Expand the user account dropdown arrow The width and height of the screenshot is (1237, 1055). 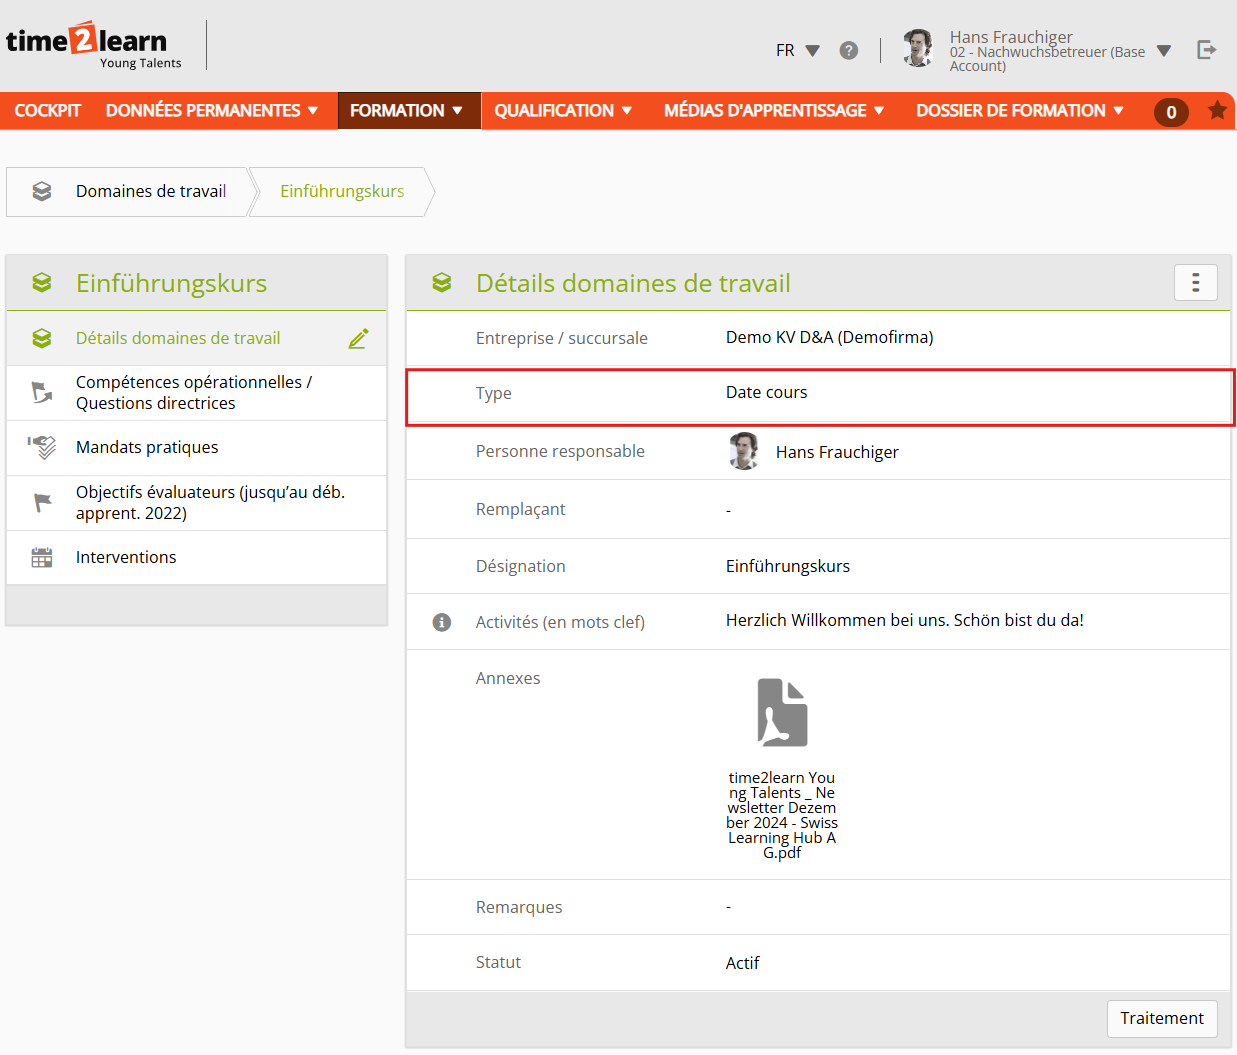click(x=1163, y=51)
